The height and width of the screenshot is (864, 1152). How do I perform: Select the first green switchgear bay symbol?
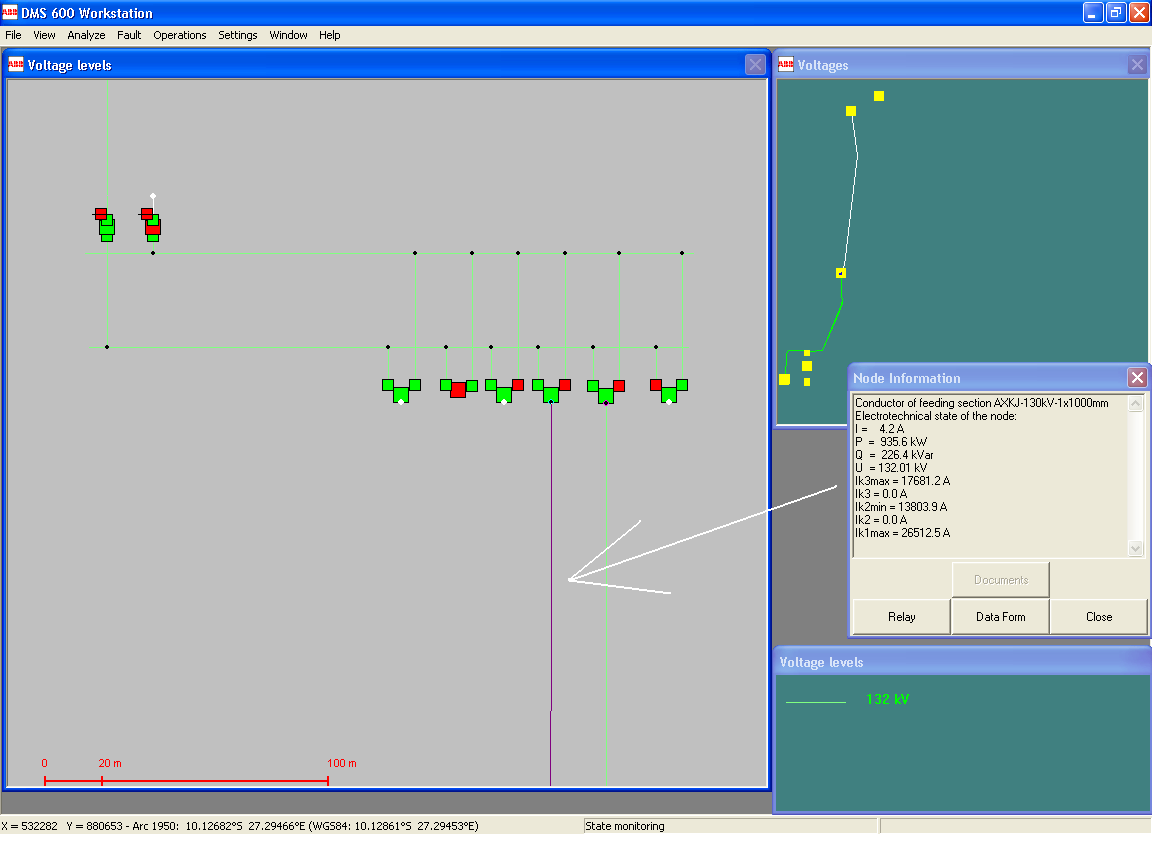coord(401,390)
